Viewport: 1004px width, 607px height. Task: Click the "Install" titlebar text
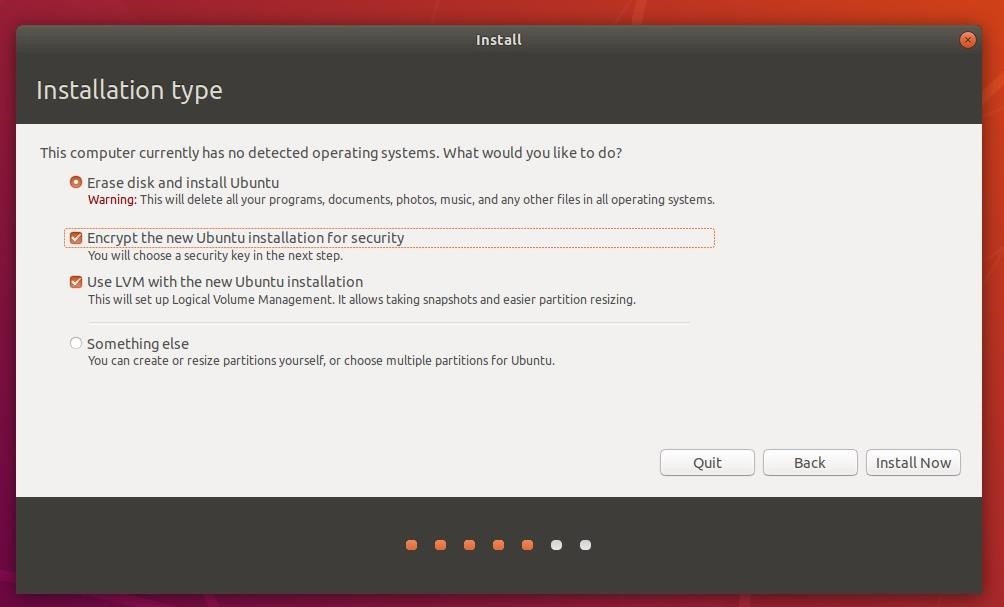tap(498, 40)
